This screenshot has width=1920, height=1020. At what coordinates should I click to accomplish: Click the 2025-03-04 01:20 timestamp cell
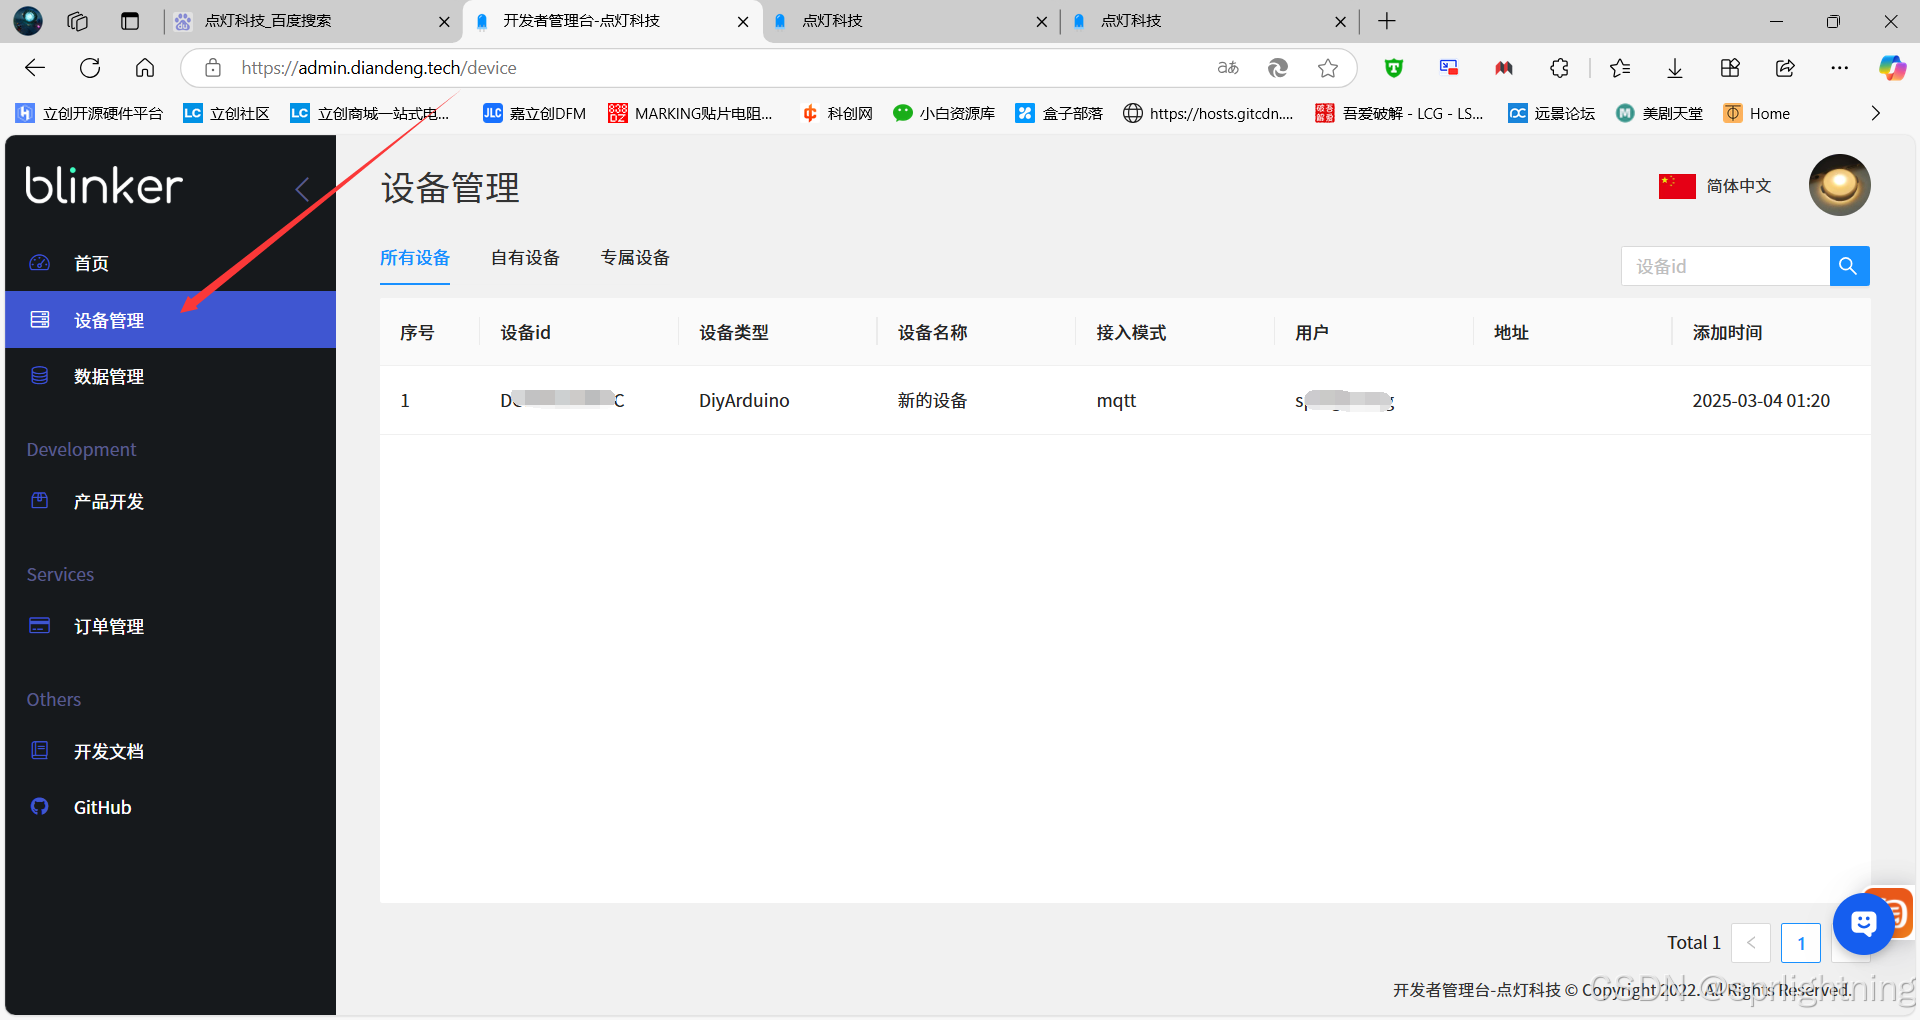[1761, 400]
